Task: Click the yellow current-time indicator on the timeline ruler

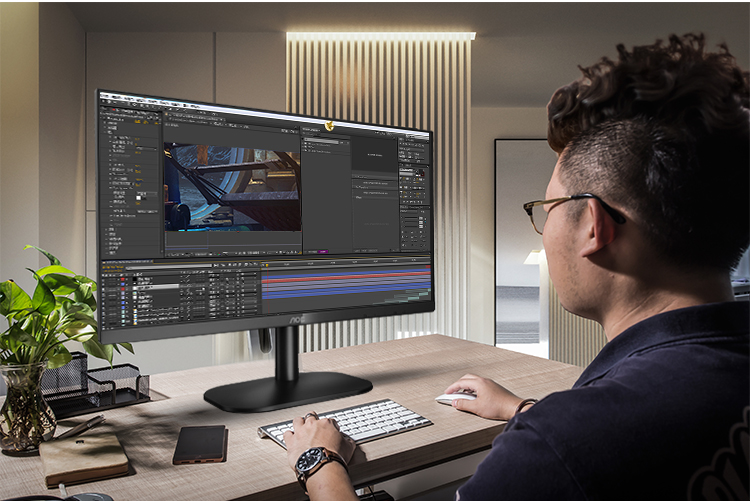Action: coord(266,265)
